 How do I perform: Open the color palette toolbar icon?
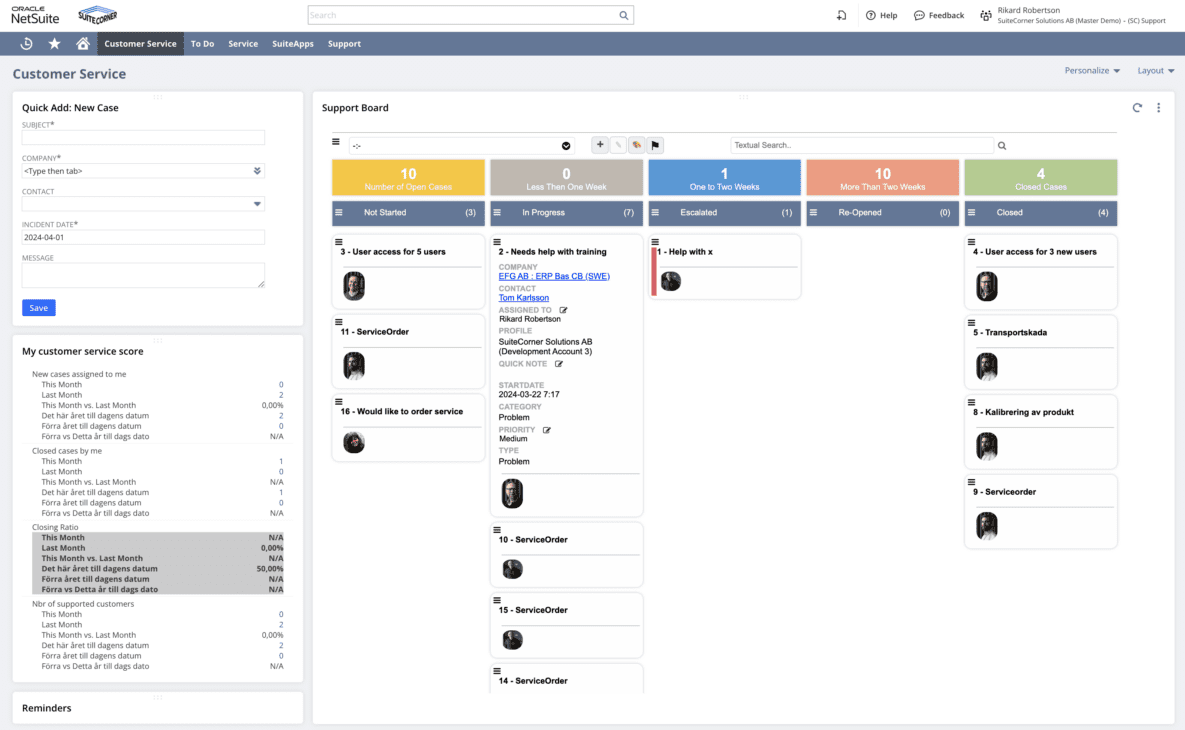636,144
